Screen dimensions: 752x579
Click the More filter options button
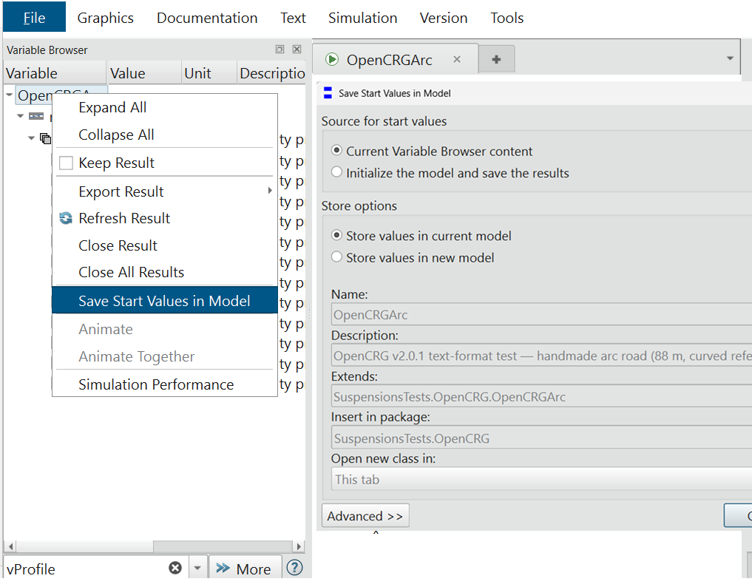click(x=244, y=568)
